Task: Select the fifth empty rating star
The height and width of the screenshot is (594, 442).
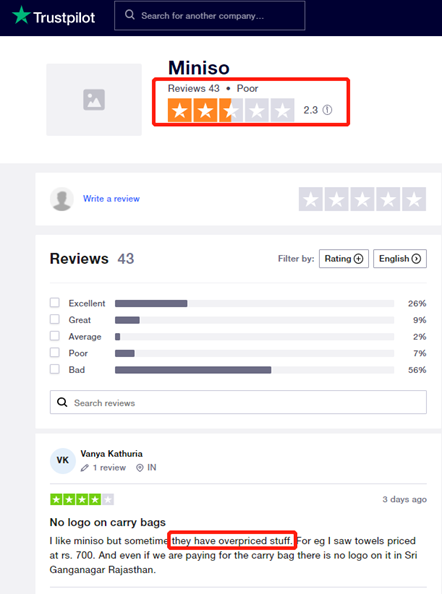Action: tap(414, 199)
